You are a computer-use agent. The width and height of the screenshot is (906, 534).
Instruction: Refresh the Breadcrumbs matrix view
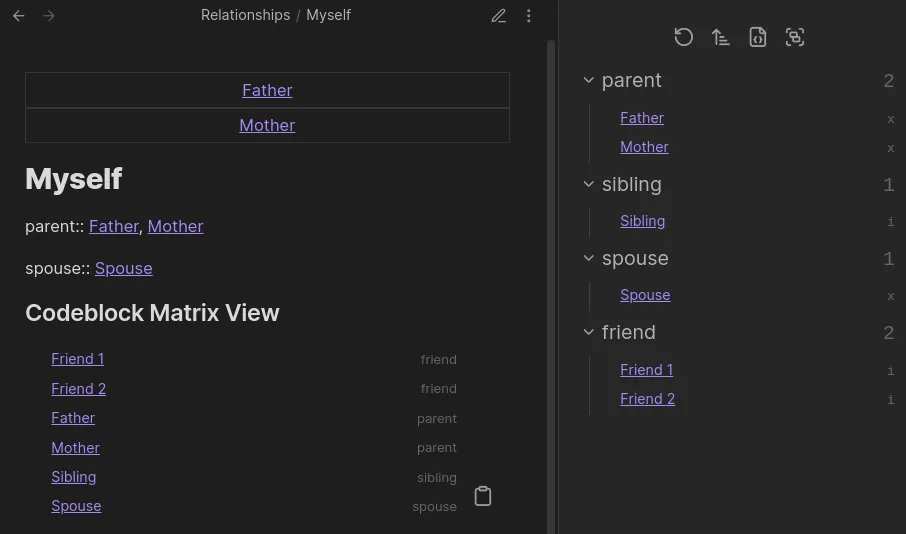684,37
